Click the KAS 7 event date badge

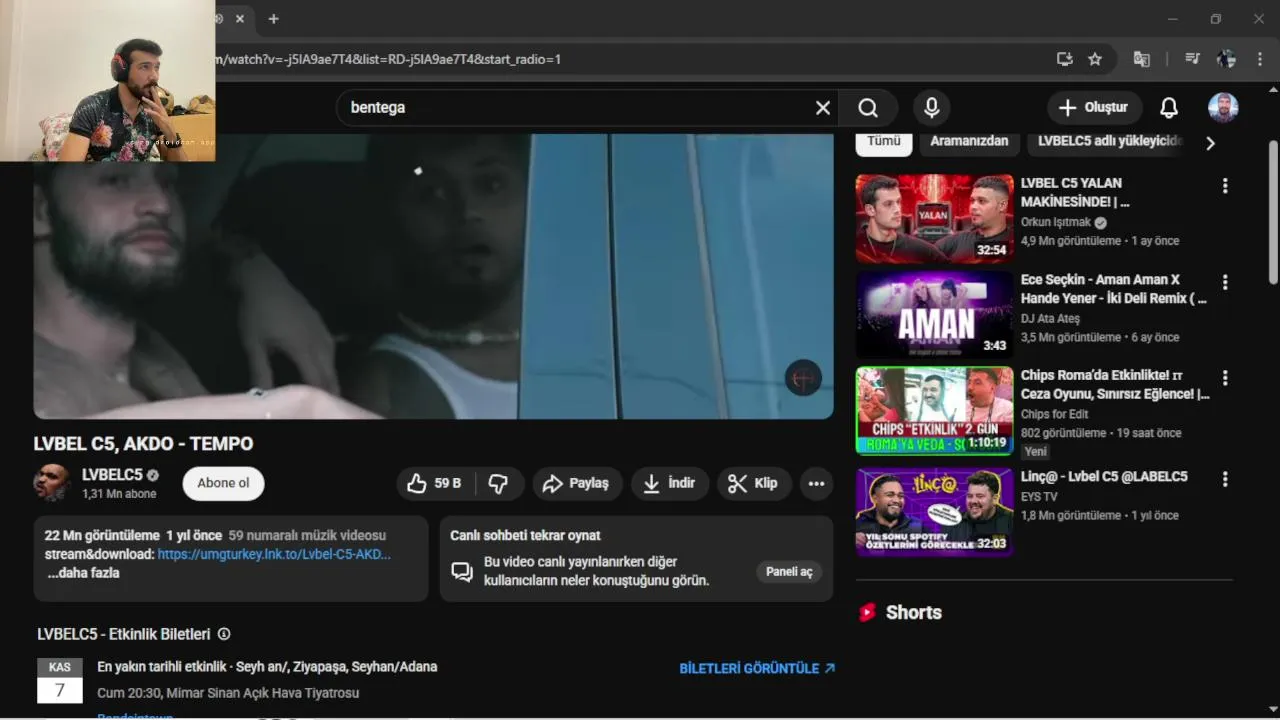coord(60,680)
